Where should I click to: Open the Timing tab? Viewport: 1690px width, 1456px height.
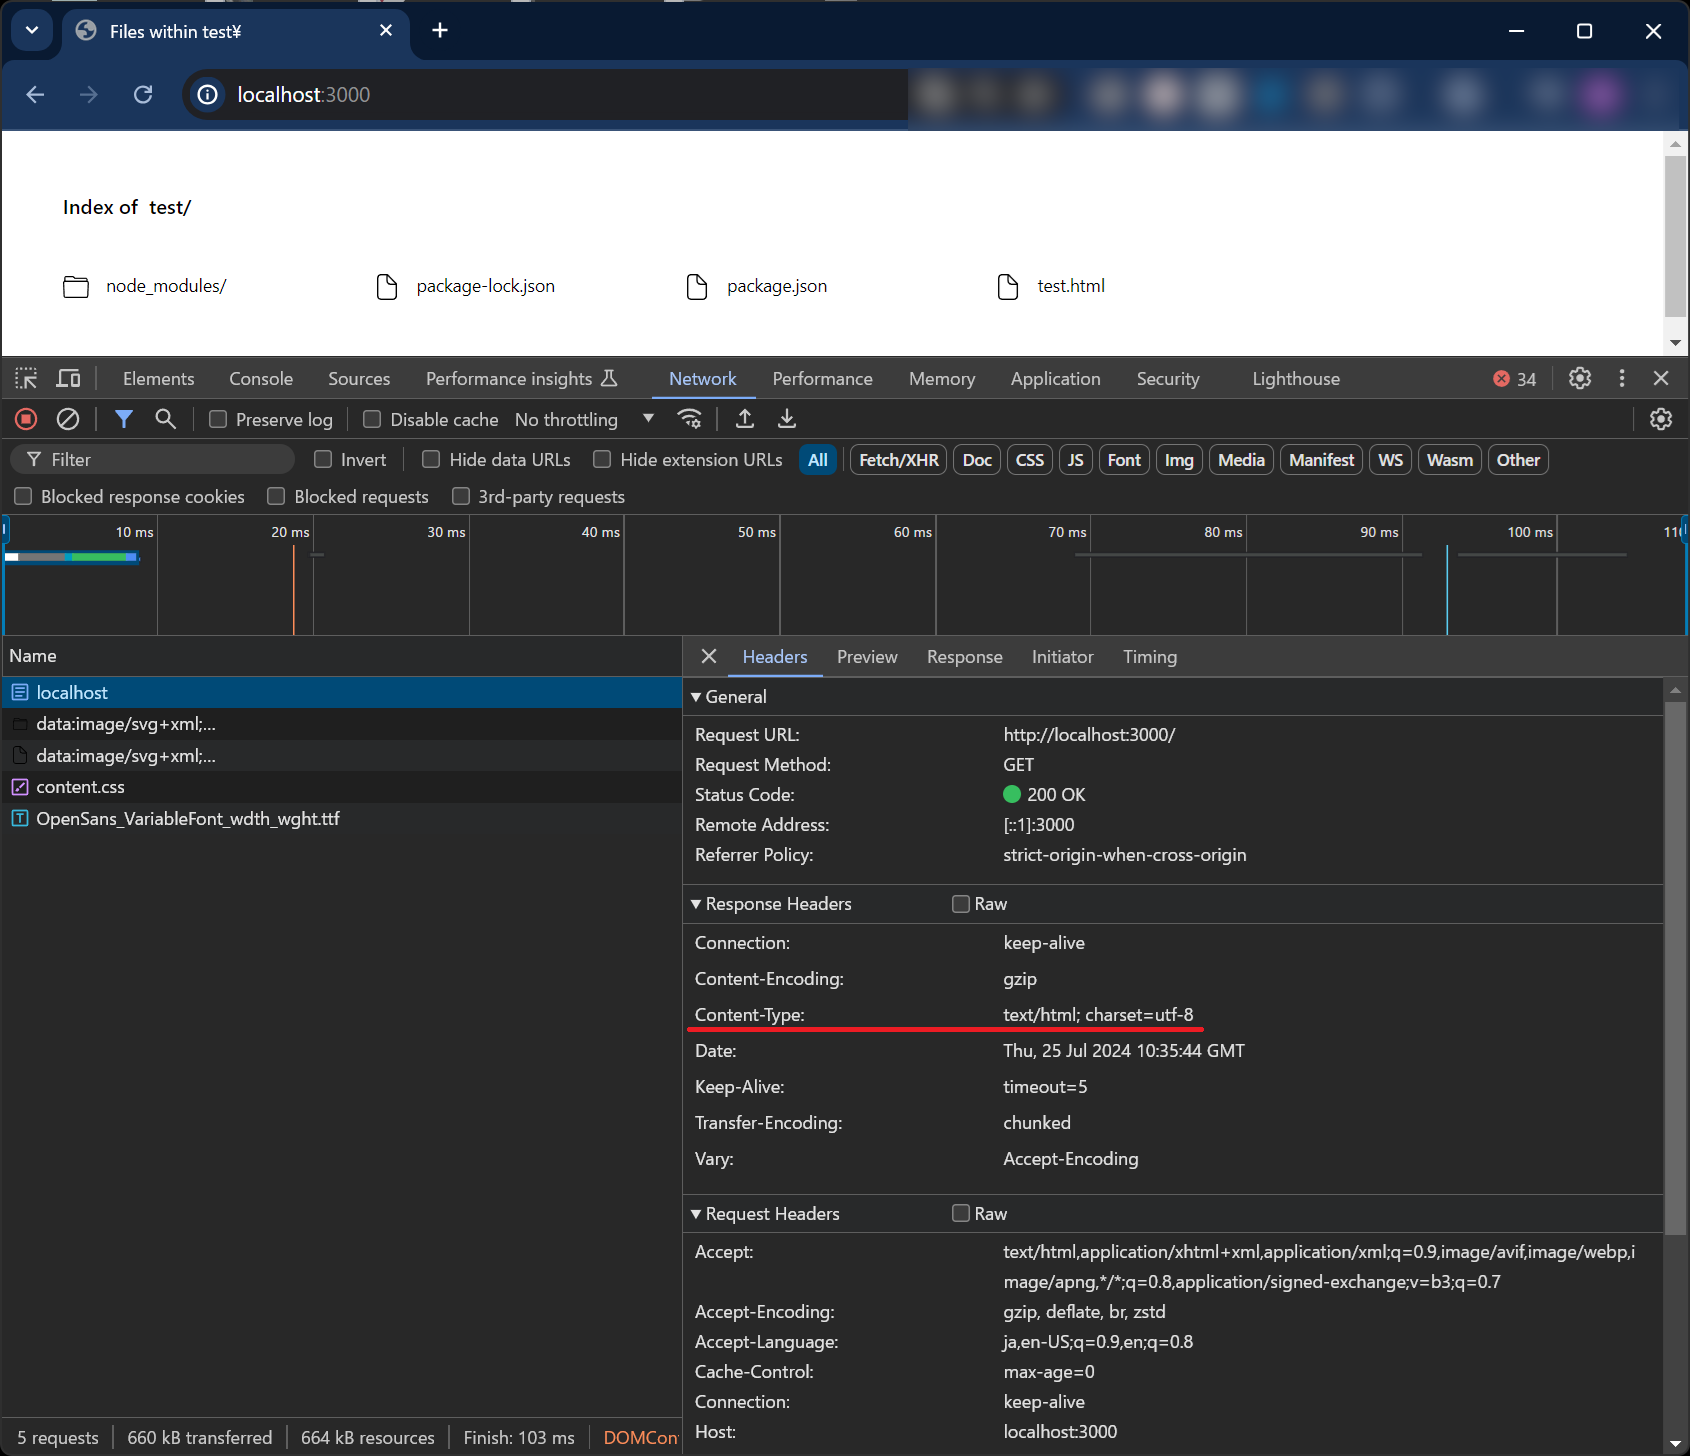(x=1149, y=657)
